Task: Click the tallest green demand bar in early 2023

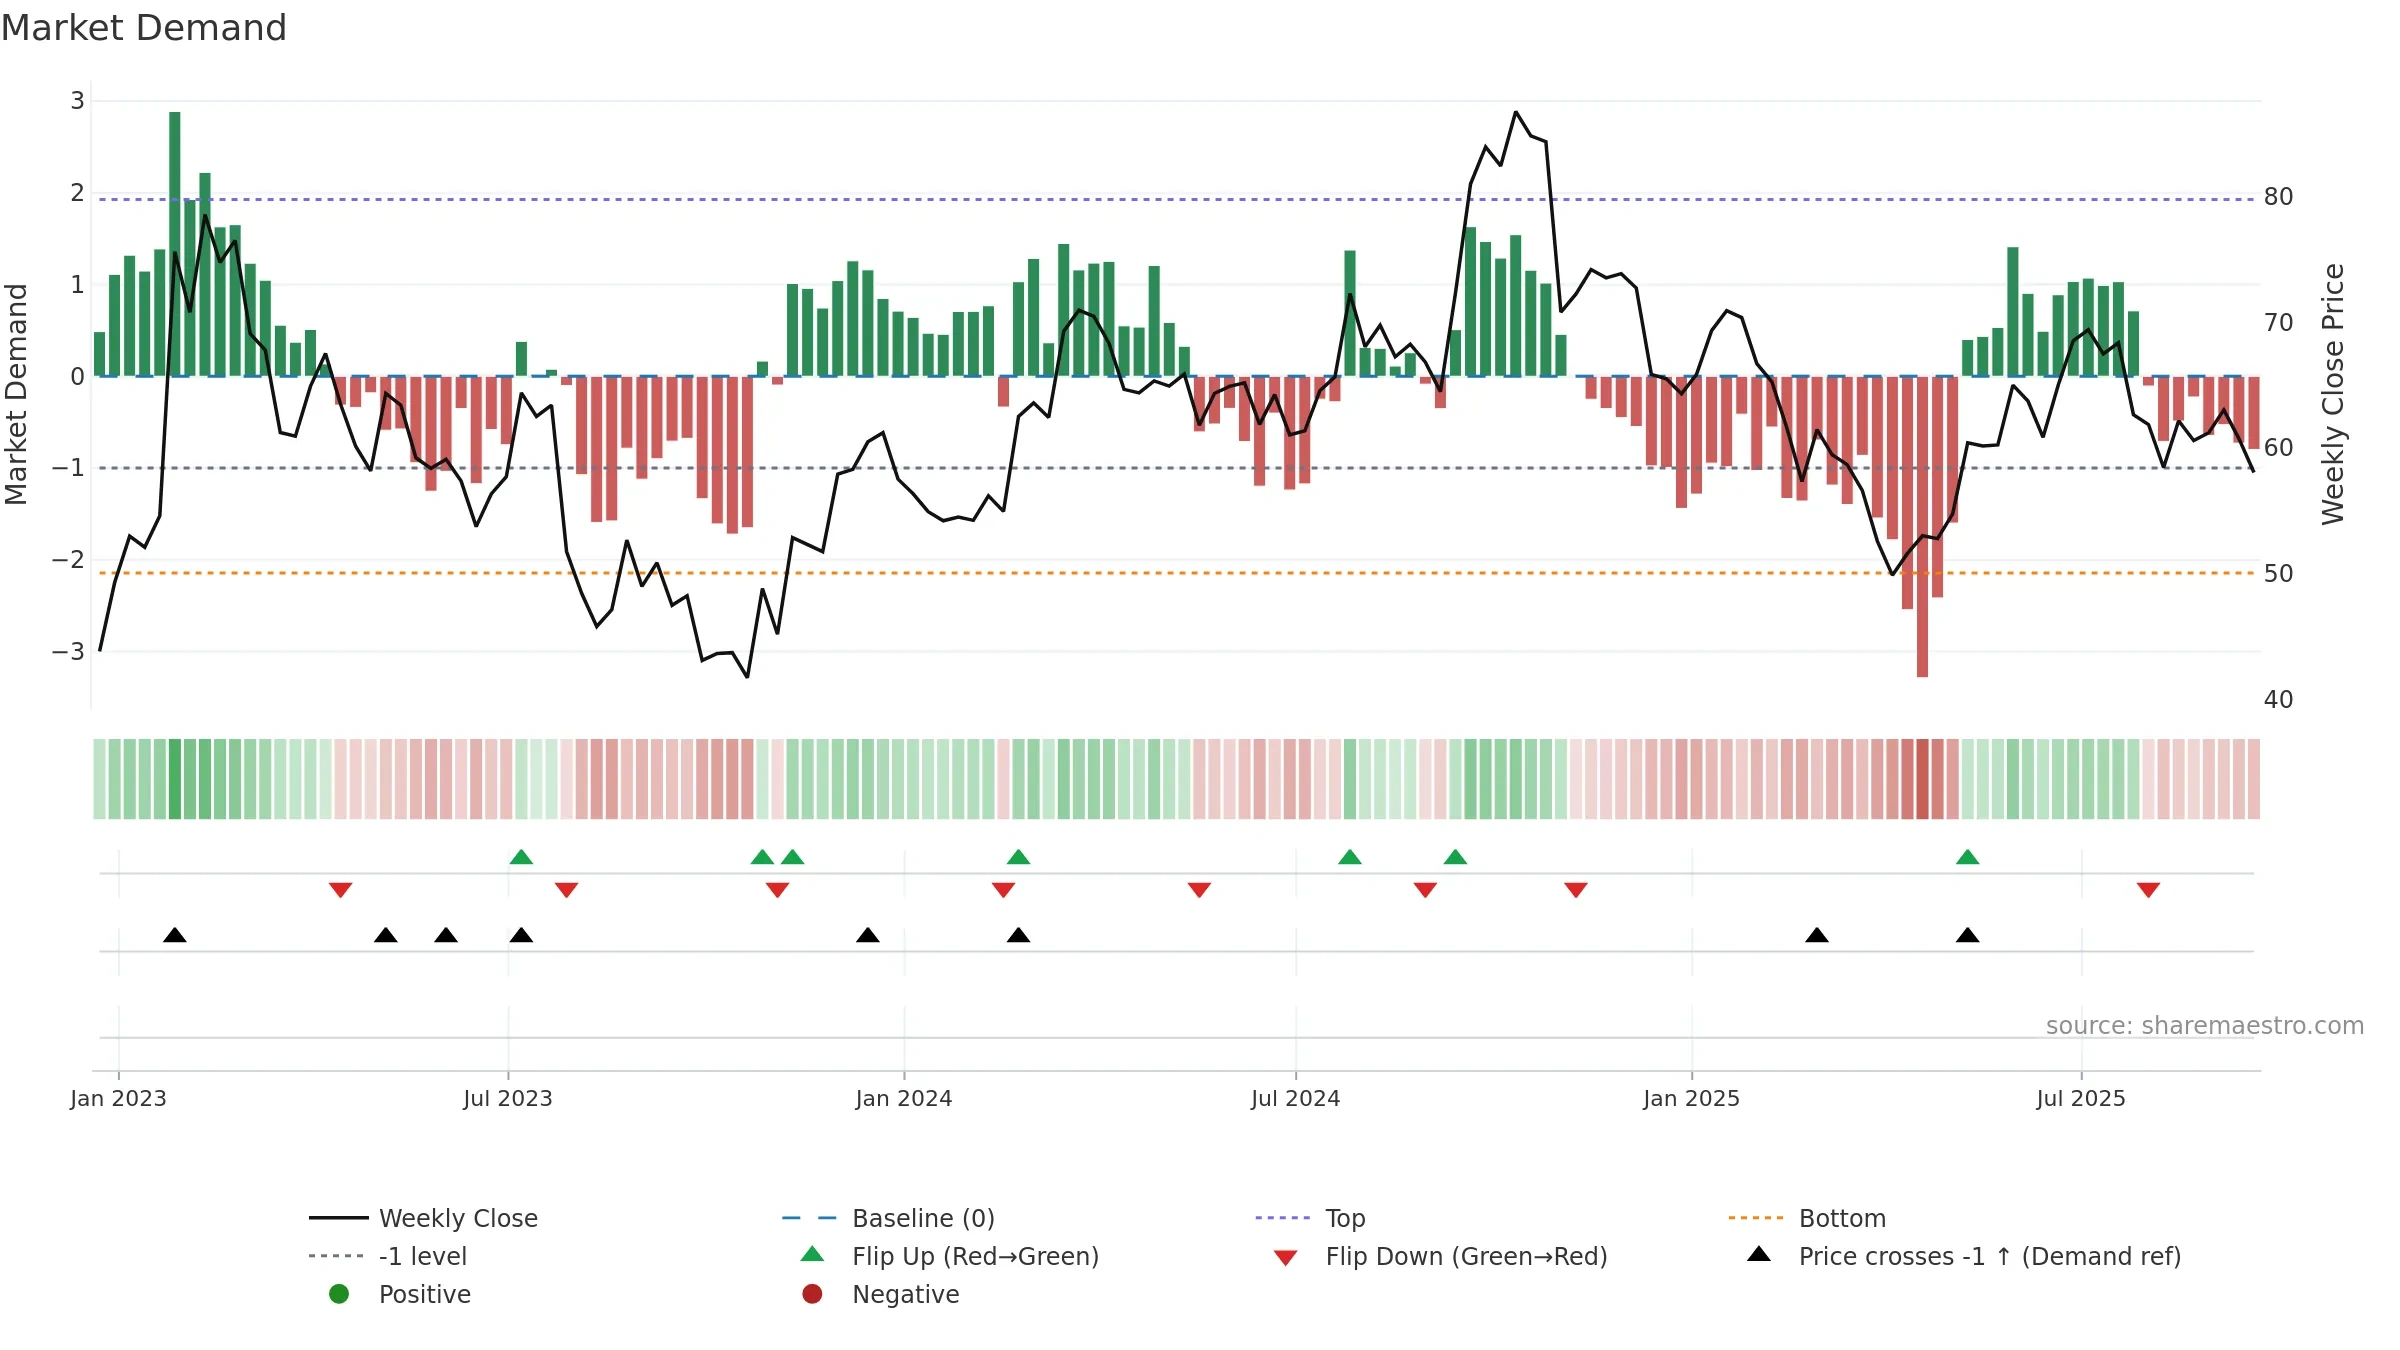Action: coord(175,244)
